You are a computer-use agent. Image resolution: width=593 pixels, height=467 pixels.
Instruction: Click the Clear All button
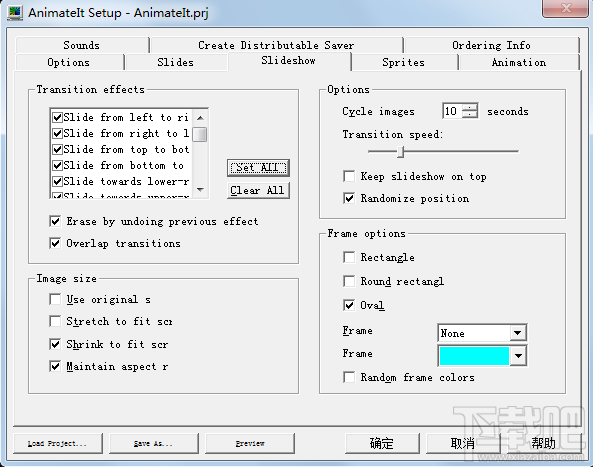tap(258, 190)
